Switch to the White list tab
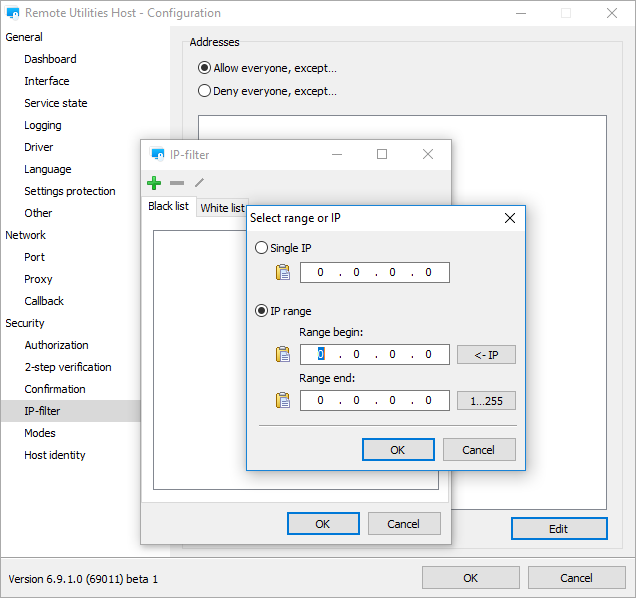The height and width of the screenshot is (598, 636). pos(222,208)
